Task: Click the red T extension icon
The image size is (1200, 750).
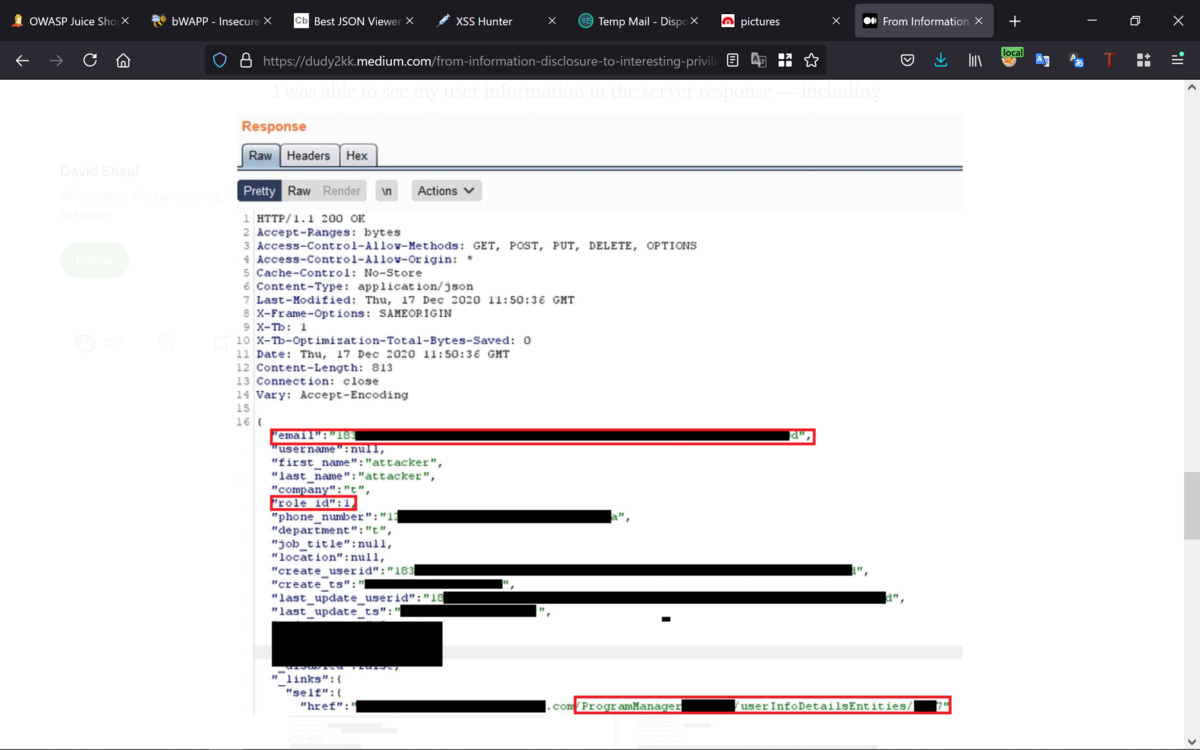Action: (x=1109, y=61)
